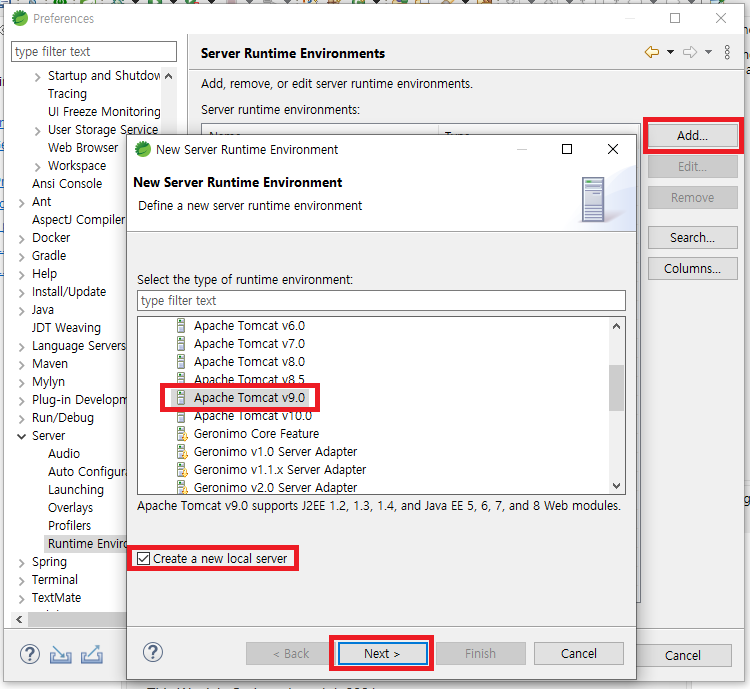This screenshot has width=750, height=689.
Task: Toggle the Create a new local server checkbox
Action: pos(143,558)
